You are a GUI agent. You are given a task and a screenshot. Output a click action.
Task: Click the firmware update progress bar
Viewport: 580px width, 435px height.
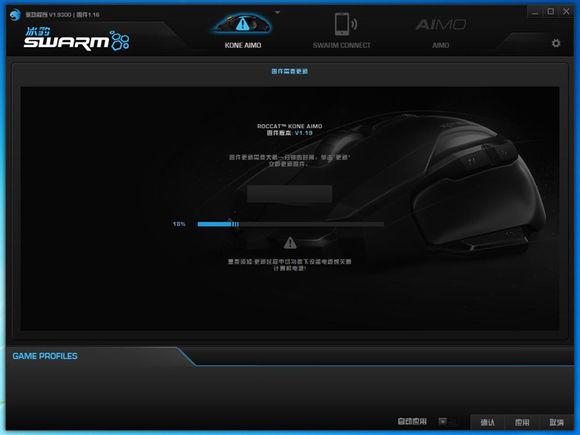[x=290, y=224]
